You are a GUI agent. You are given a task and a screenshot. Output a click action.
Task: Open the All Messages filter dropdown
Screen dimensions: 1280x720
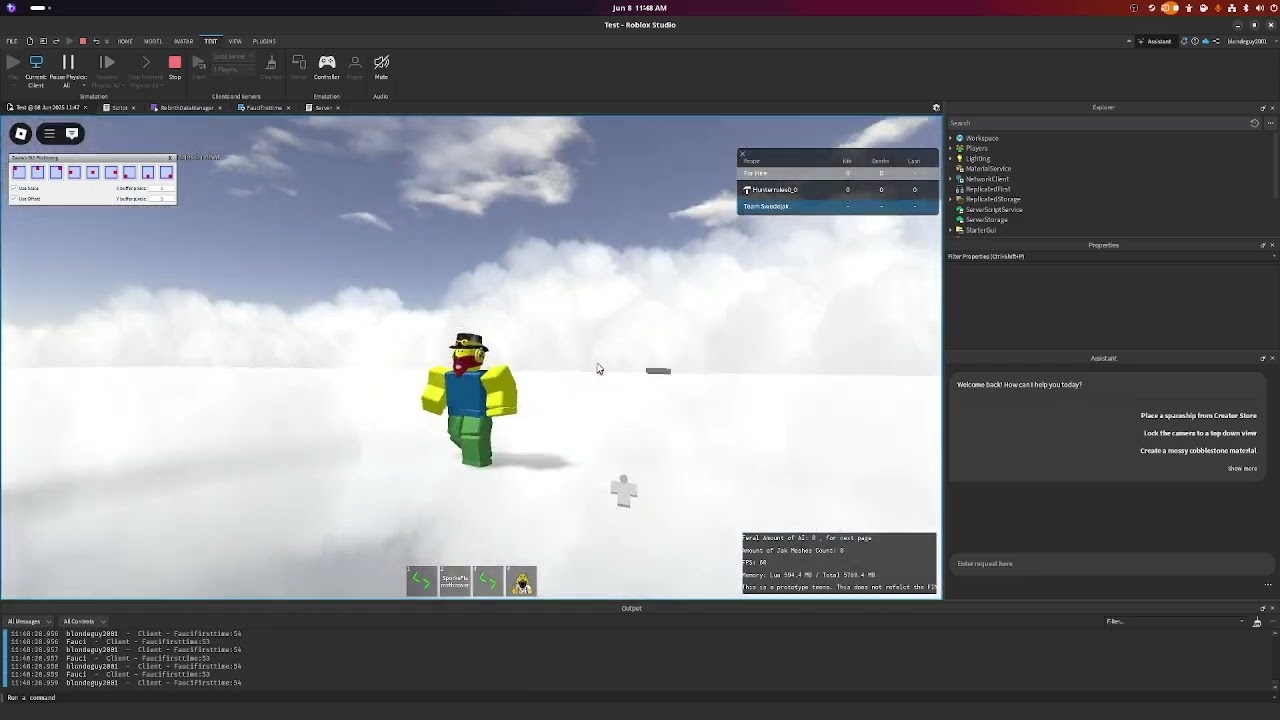[x=28, y=622]
